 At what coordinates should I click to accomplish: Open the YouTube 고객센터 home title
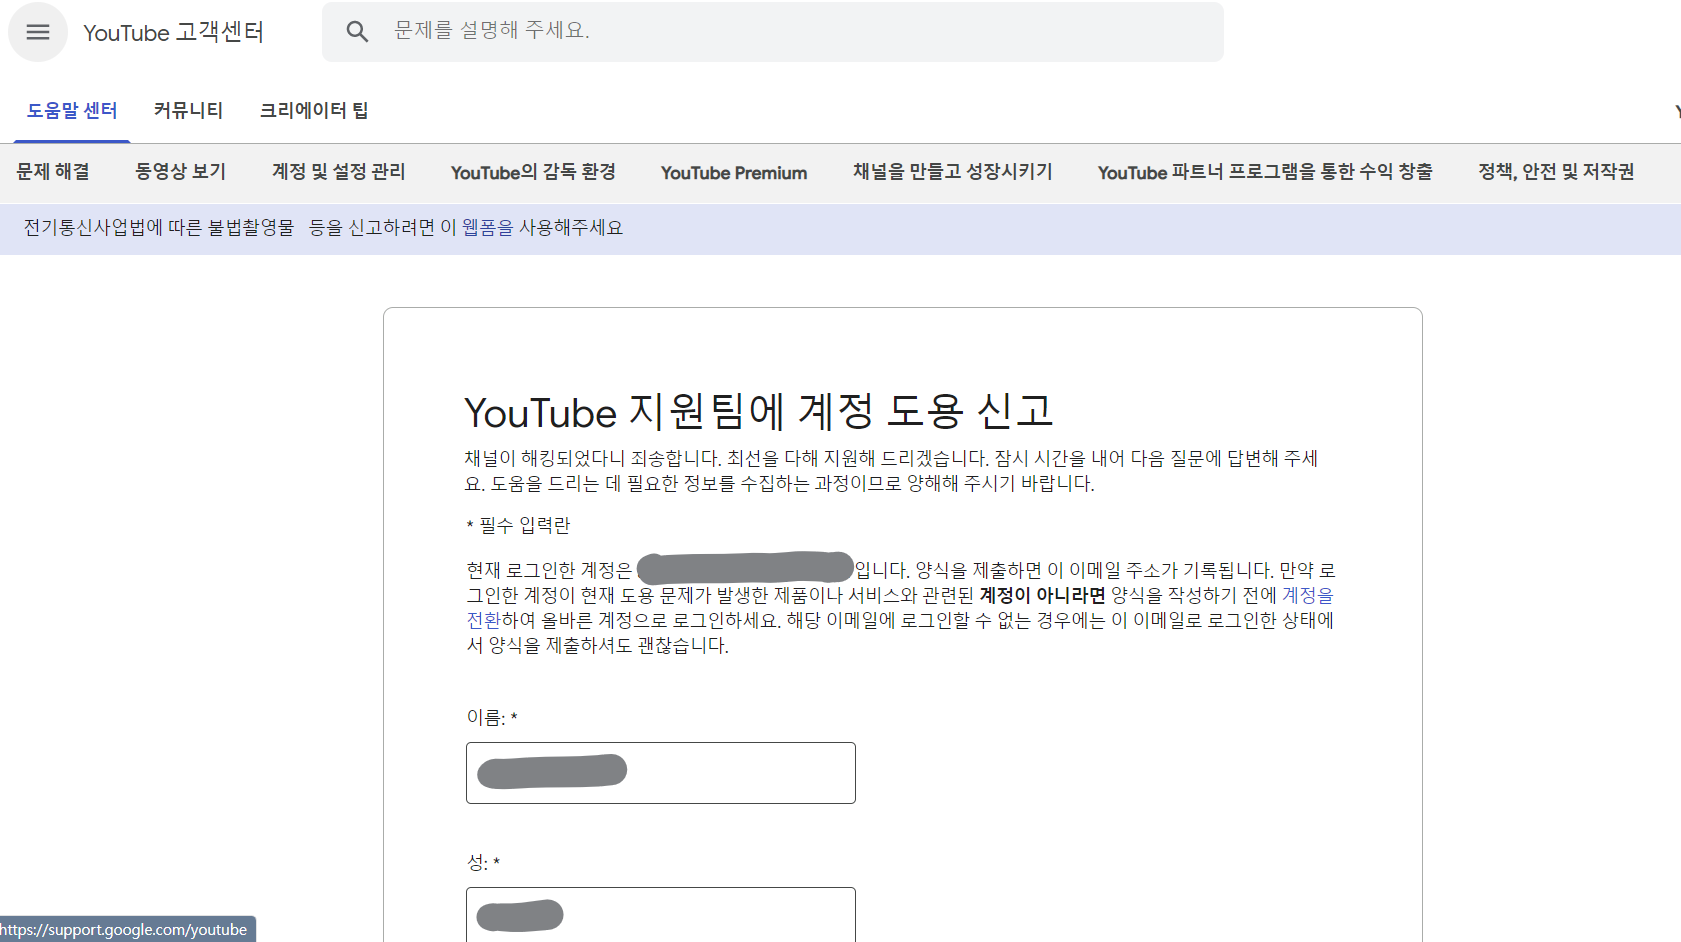pos(173,32)
